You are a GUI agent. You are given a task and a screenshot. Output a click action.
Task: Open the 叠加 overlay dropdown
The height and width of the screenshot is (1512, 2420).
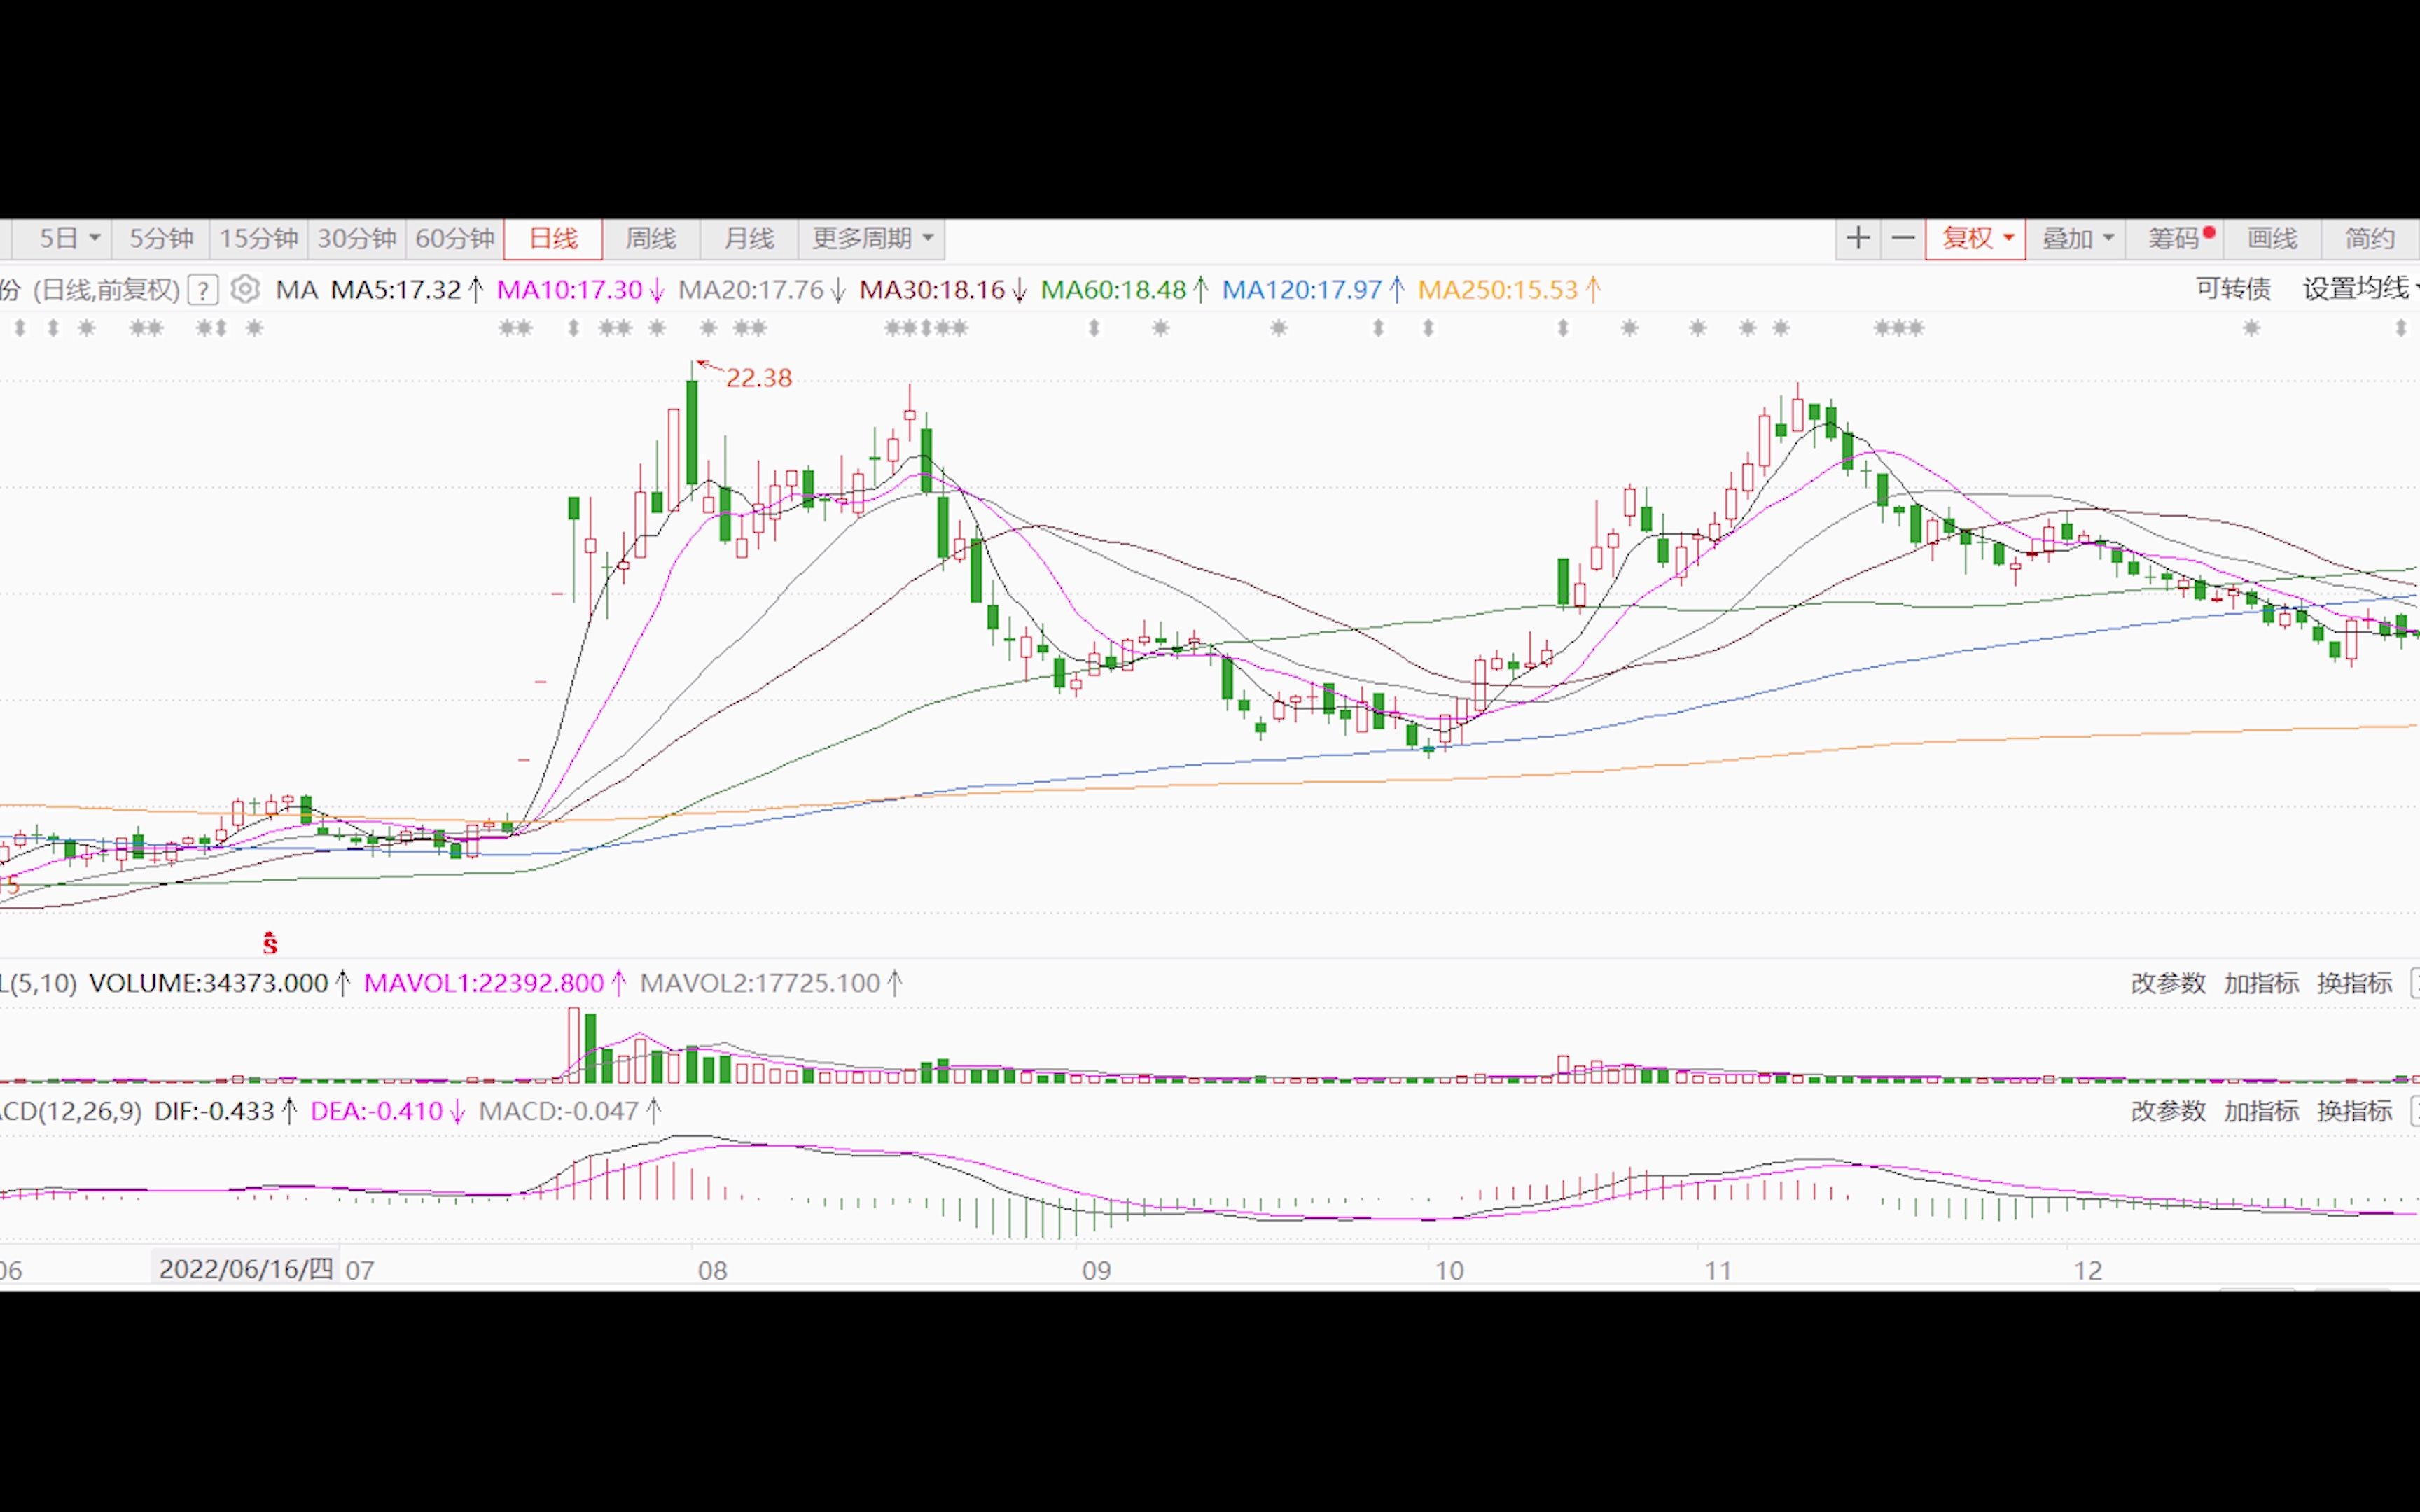2076,239
